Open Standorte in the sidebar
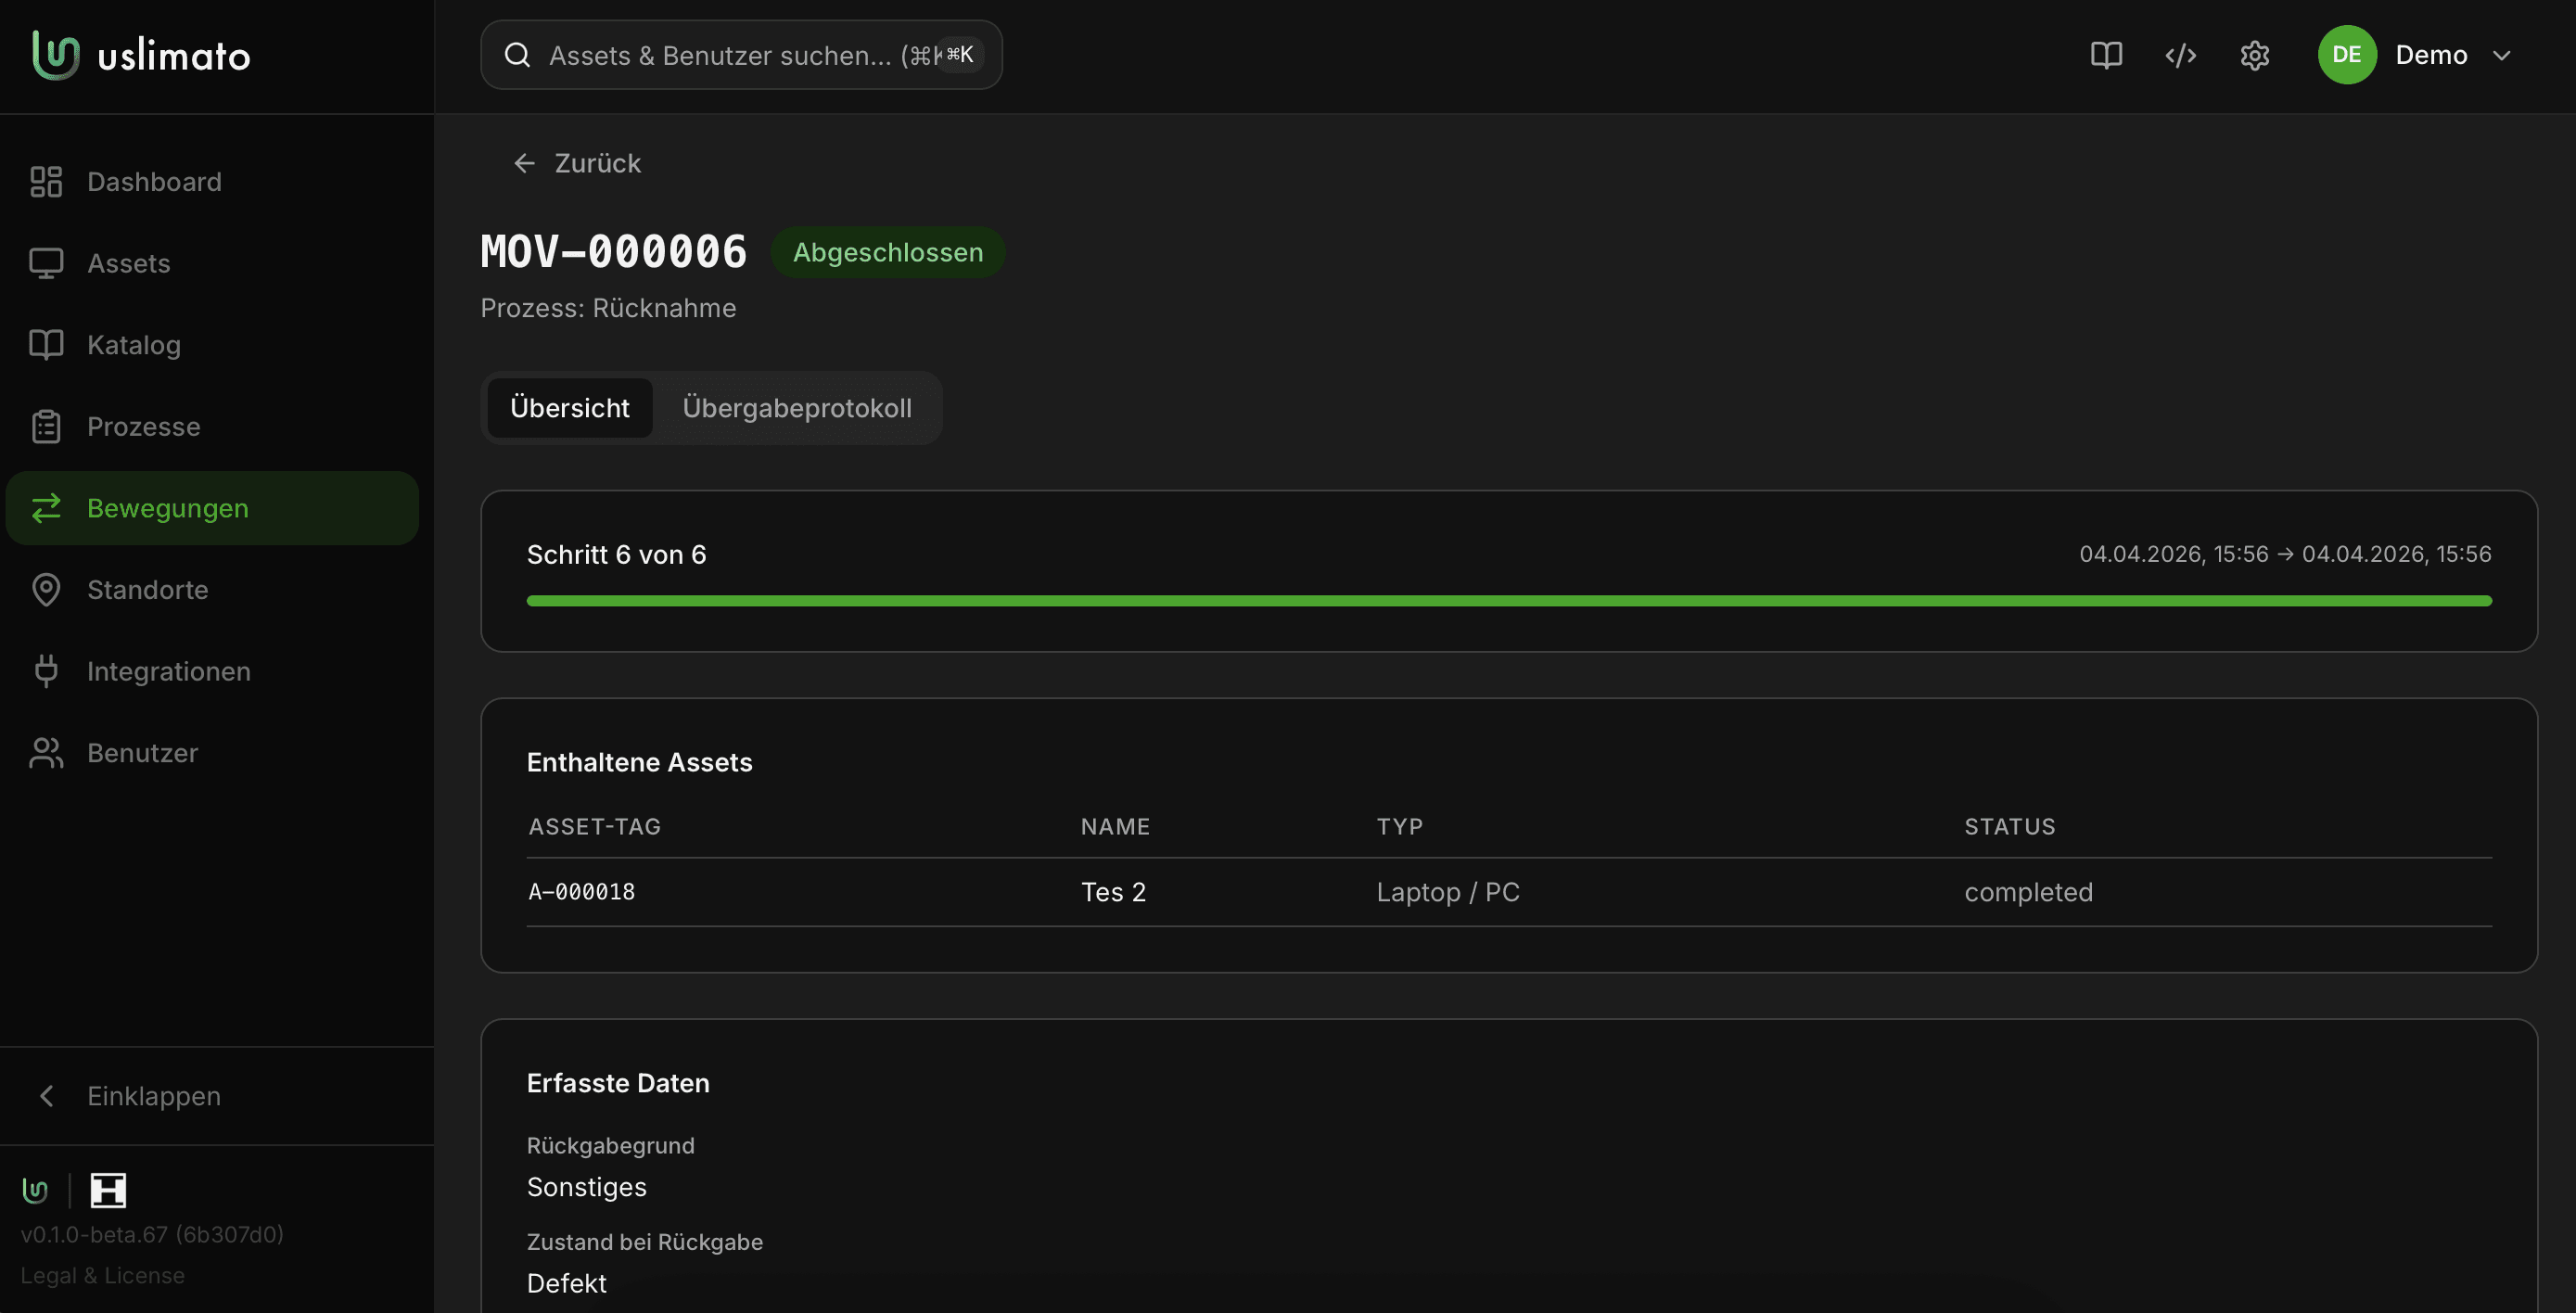The width and height of the screenshot is (2576, 1313). pyautogui.click(x=212, y=590)
